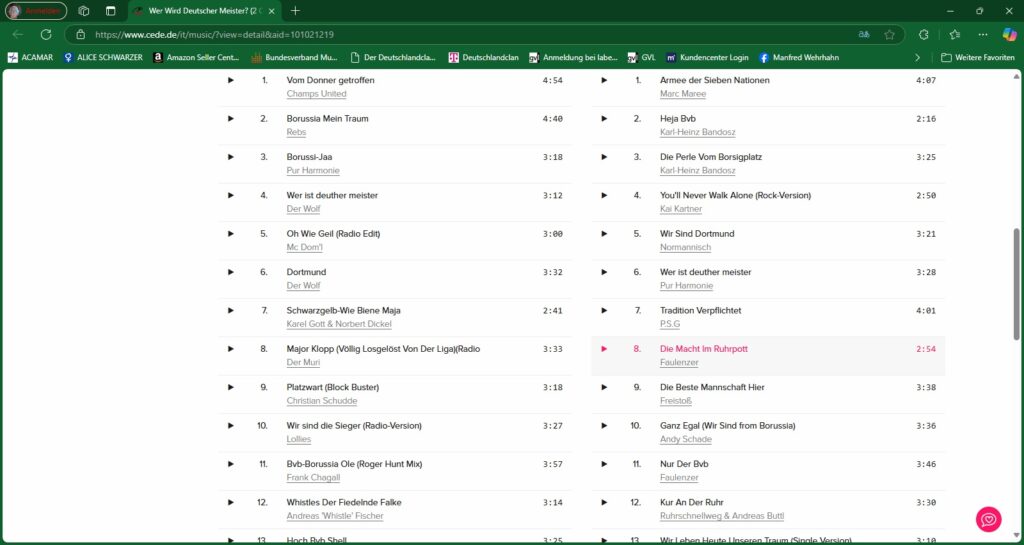Open the Copilot icon in toolbar
1024x545 pixels.
click(1009, 35)
